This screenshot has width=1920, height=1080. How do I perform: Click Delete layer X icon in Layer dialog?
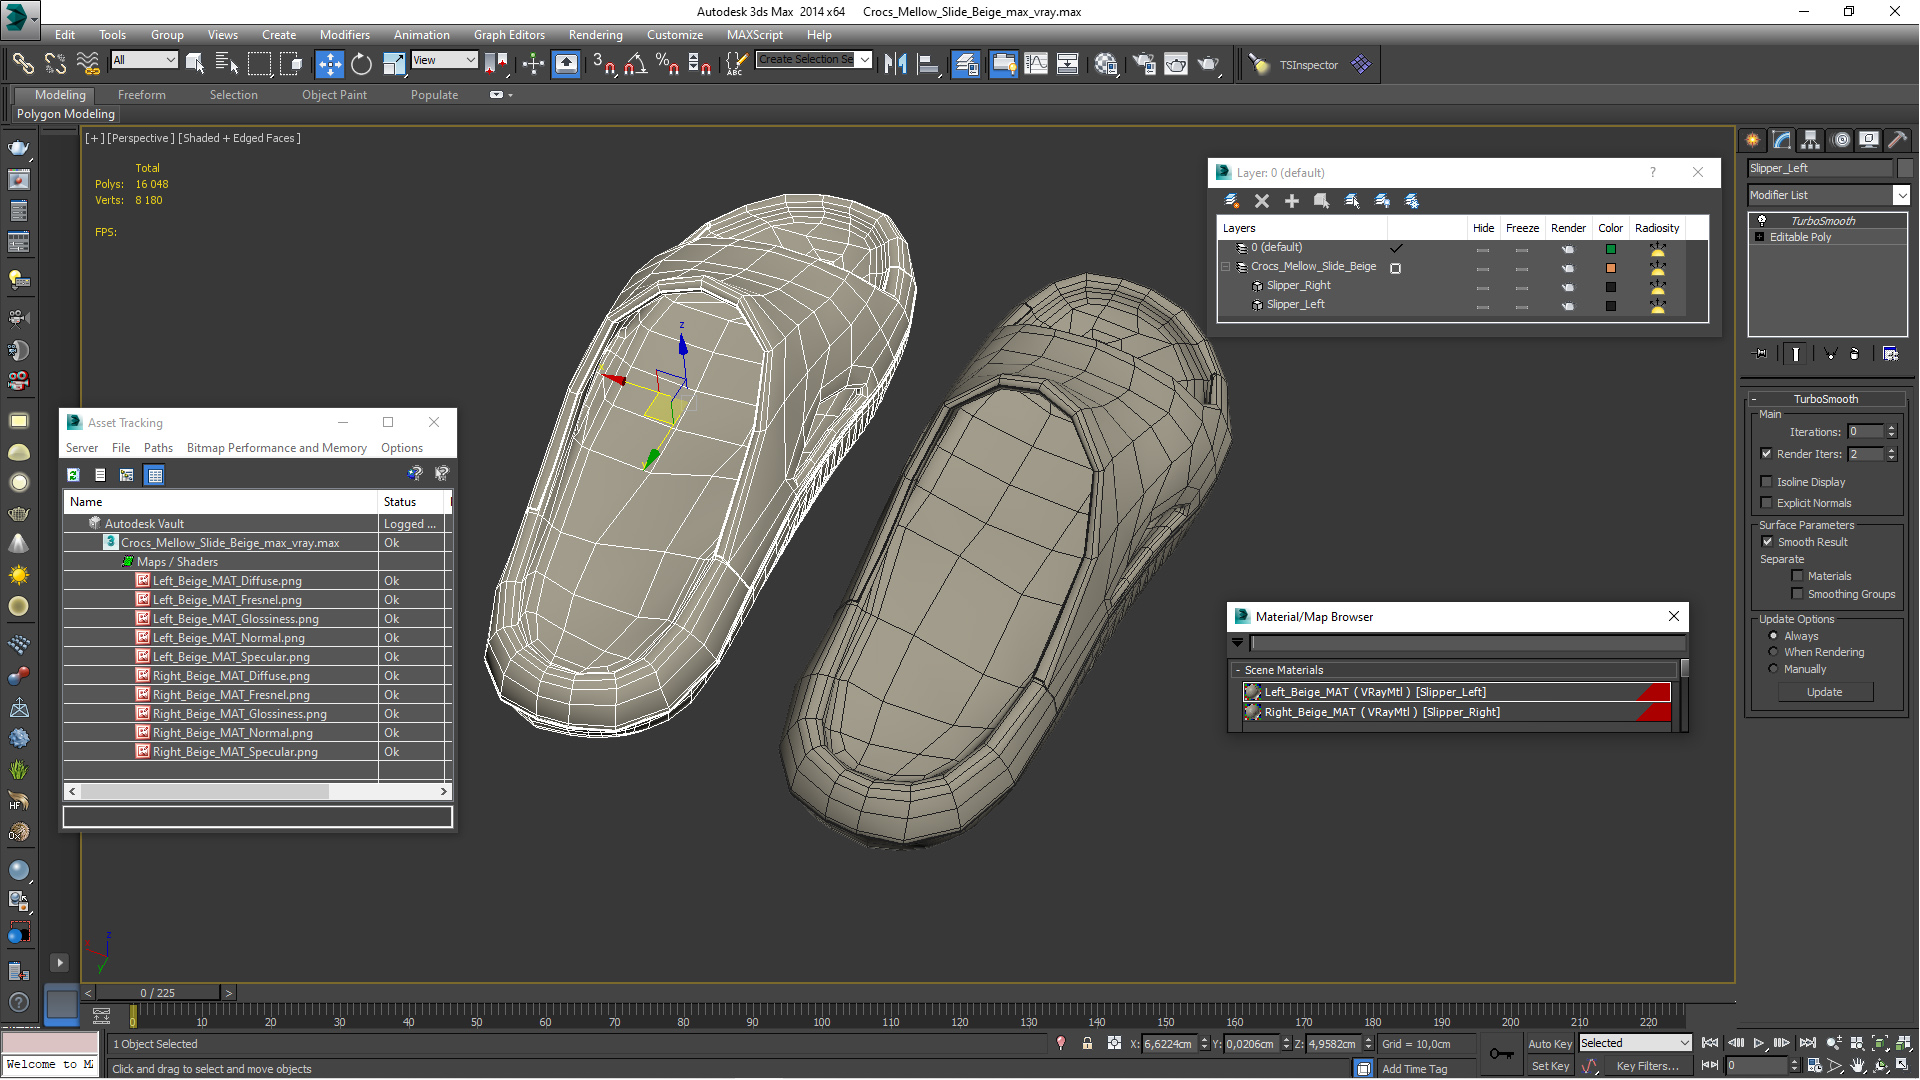[1262, 201]
